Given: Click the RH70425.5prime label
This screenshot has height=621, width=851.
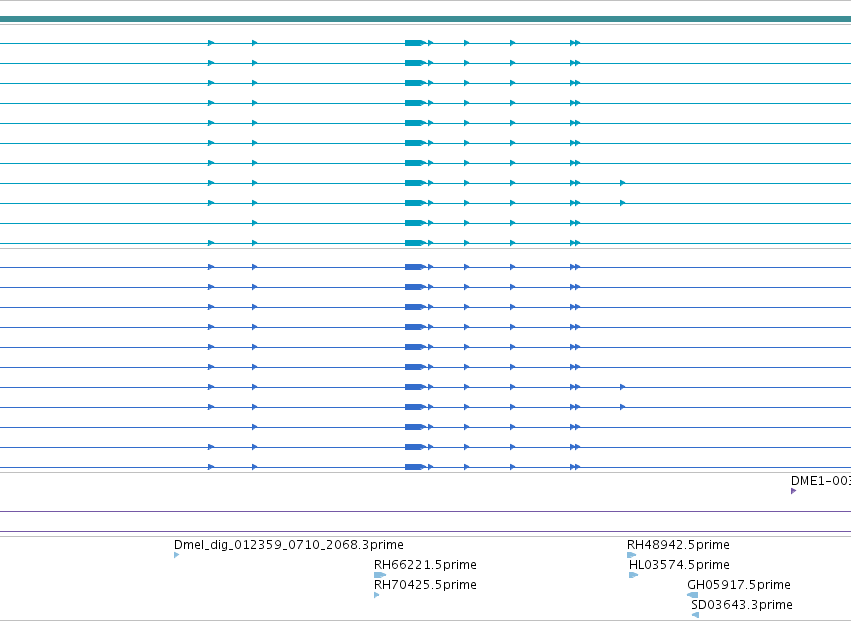Looking at the screenshot, I should 425,585.
